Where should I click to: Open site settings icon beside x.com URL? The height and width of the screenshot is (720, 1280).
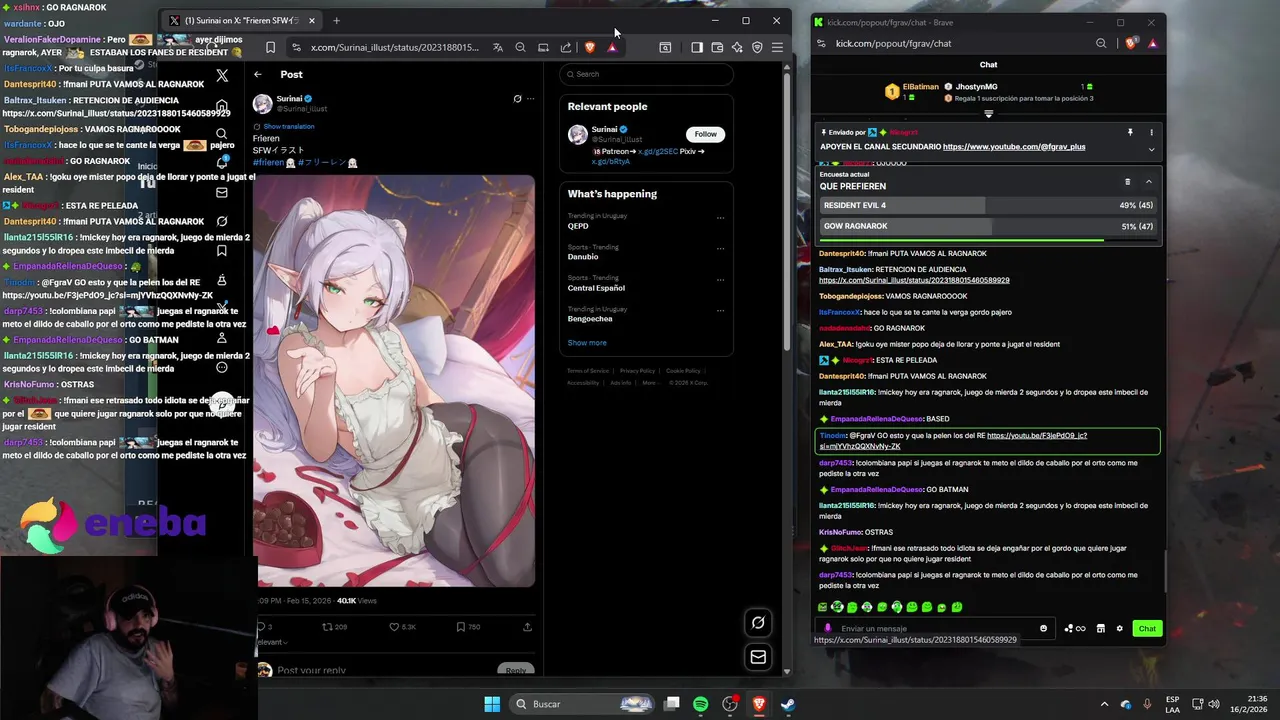point(296,47)
